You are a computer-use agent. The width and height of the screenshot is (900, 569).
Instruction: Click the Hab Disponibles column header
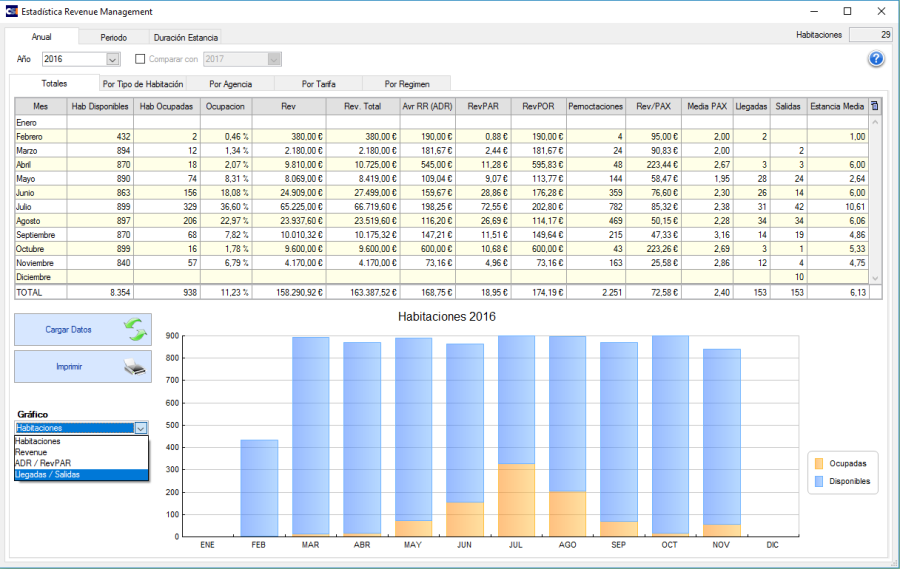100,106
